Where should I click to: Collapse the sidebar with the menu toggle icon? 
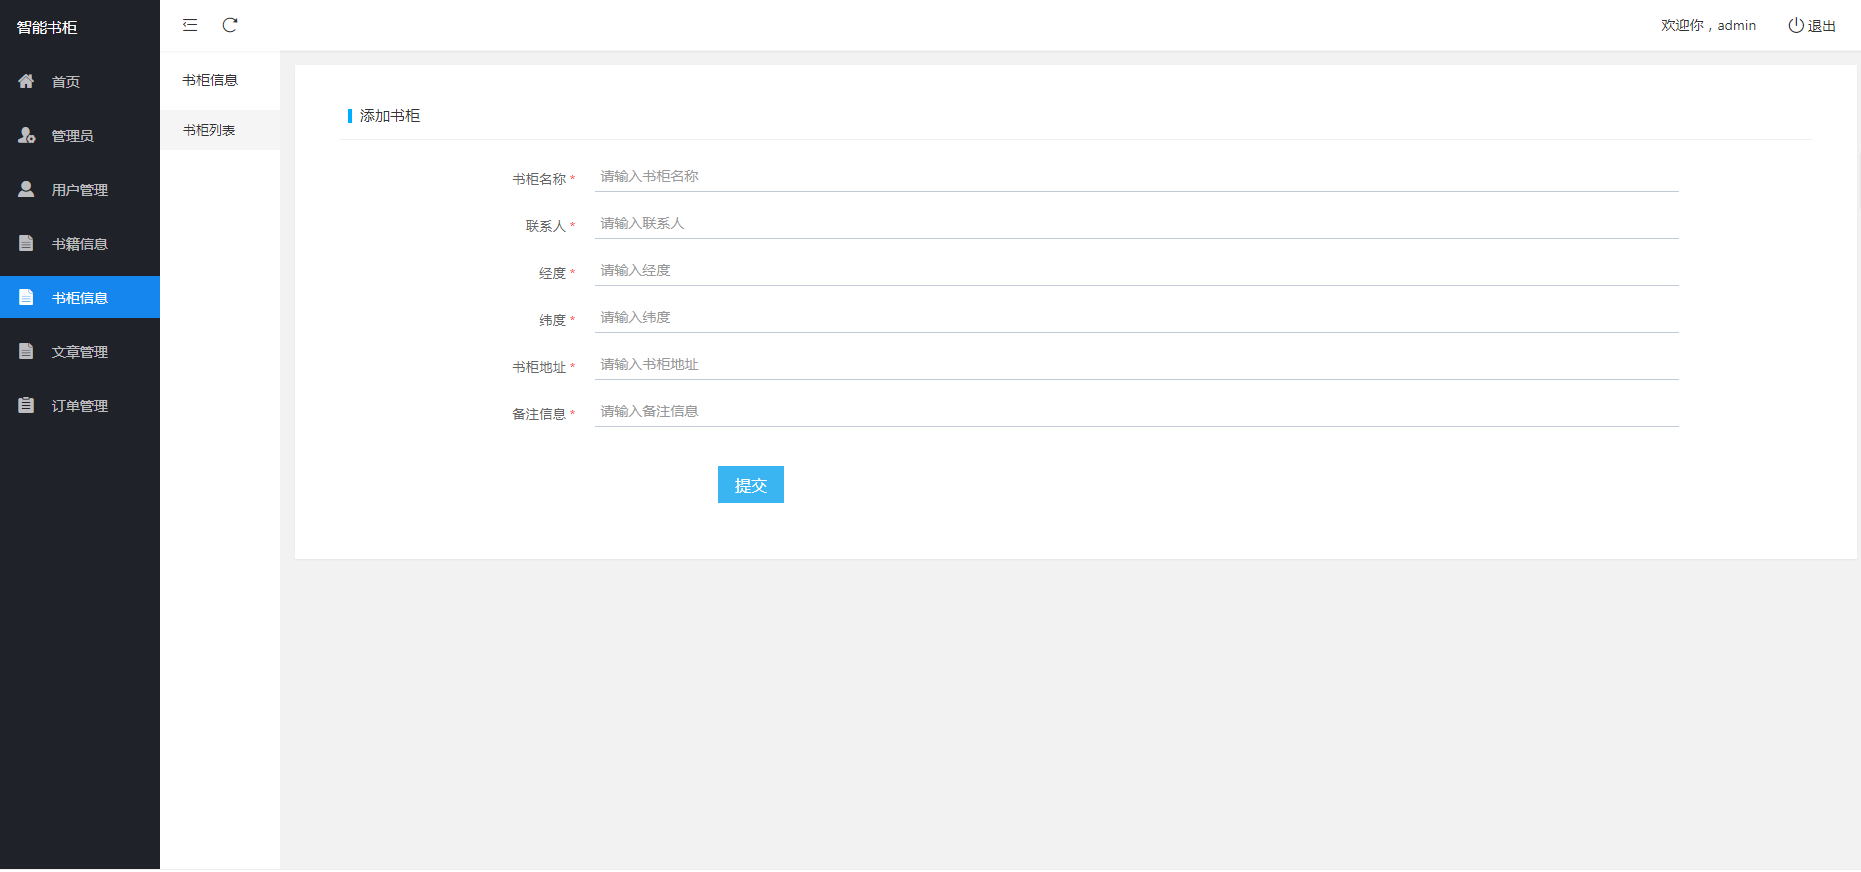click(190, 25)
